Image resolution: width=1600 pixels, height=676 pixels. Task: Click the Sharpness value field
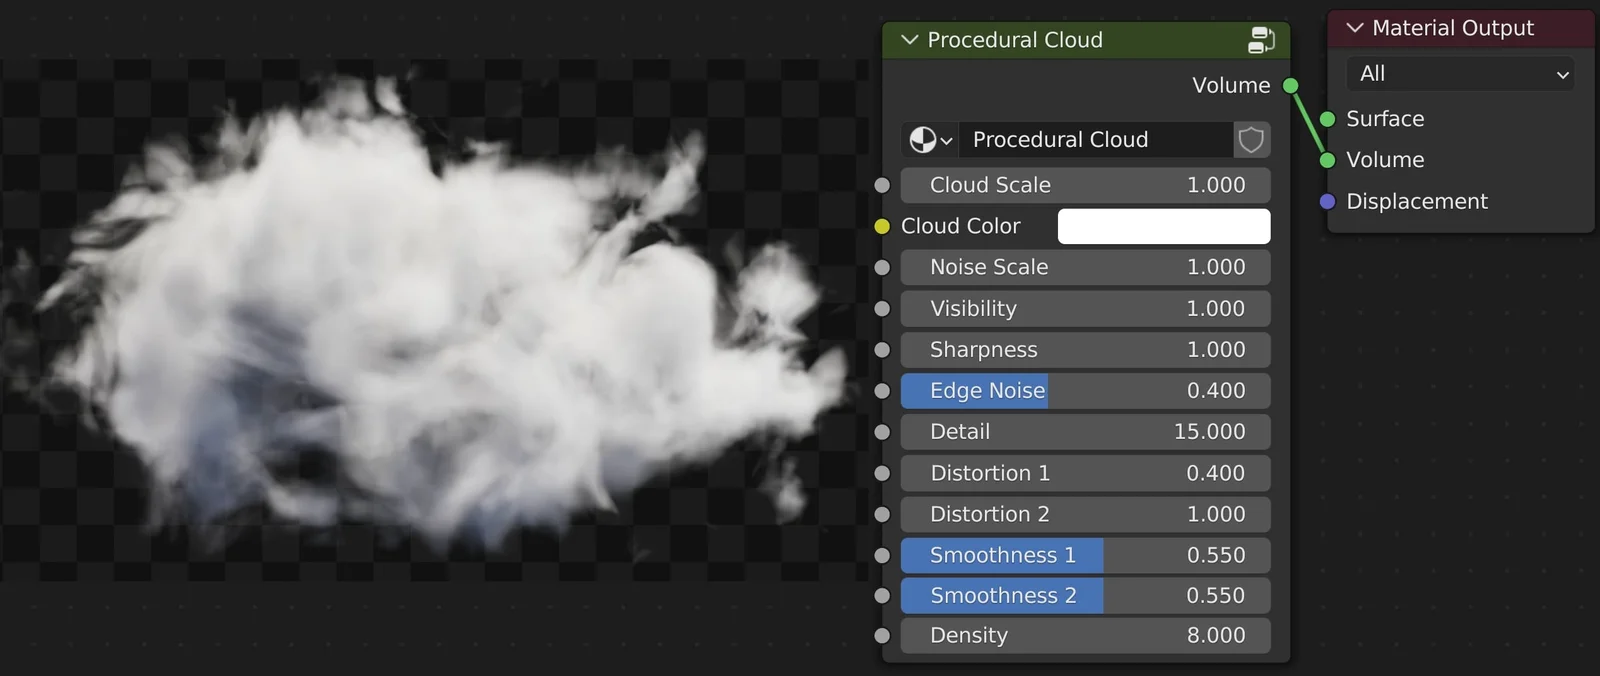coord(1086,350)
